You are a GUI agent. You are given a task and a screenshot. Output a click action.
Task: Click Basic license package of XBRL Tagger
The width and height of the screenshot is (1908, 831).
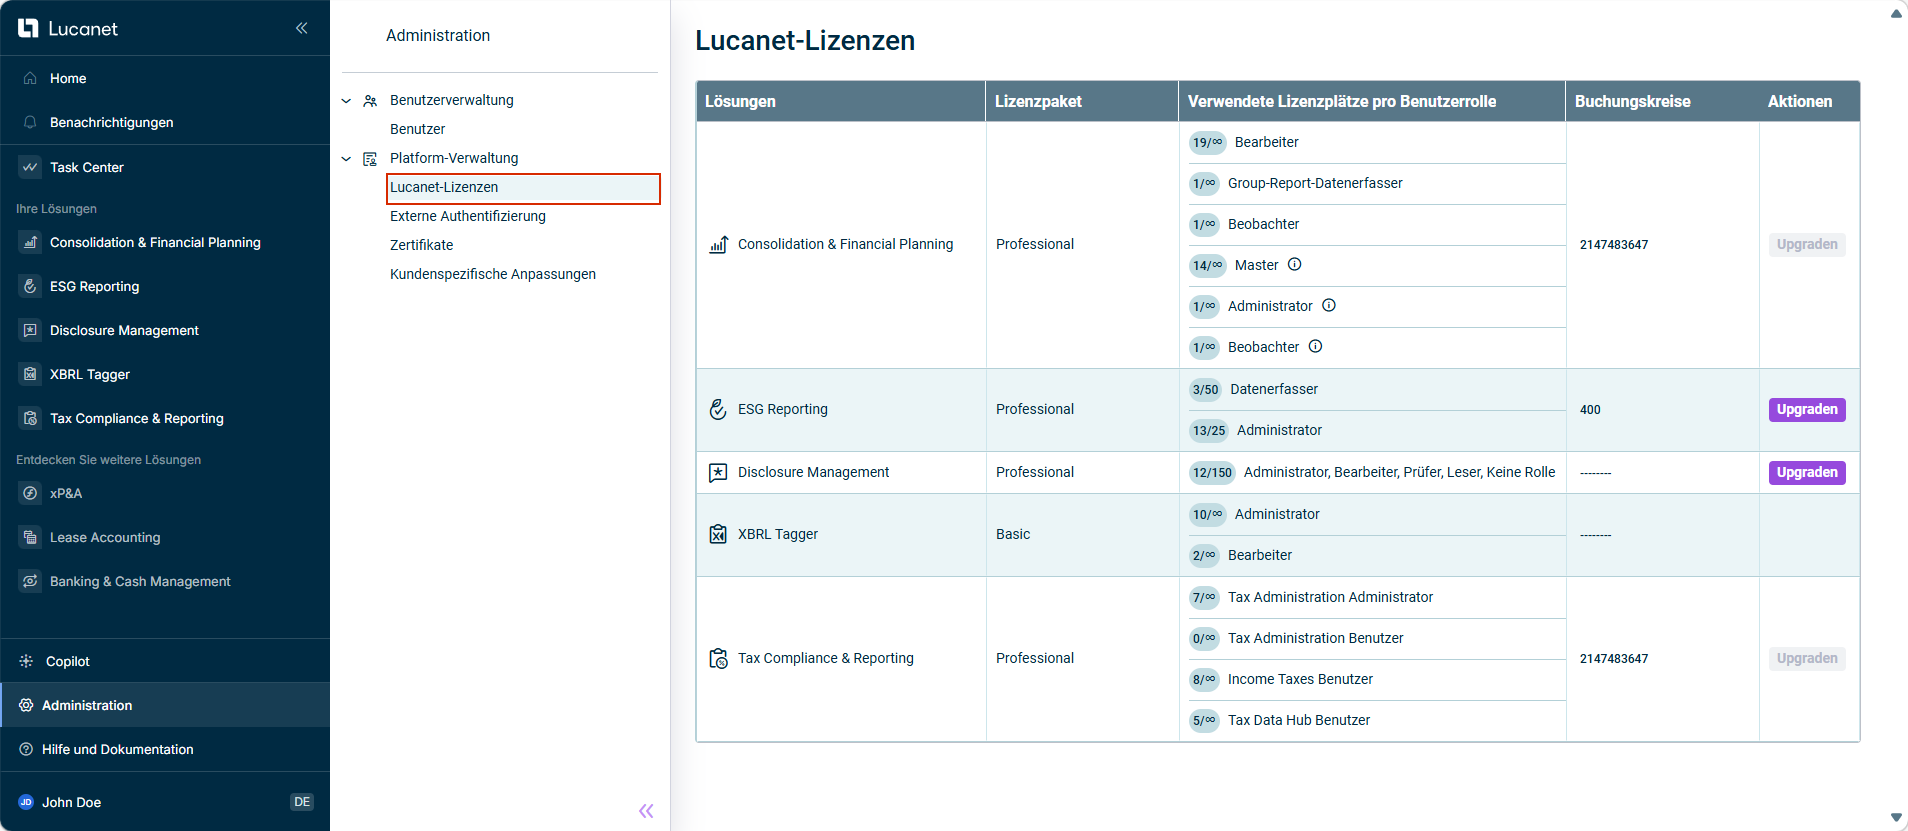click(1013, 534)
